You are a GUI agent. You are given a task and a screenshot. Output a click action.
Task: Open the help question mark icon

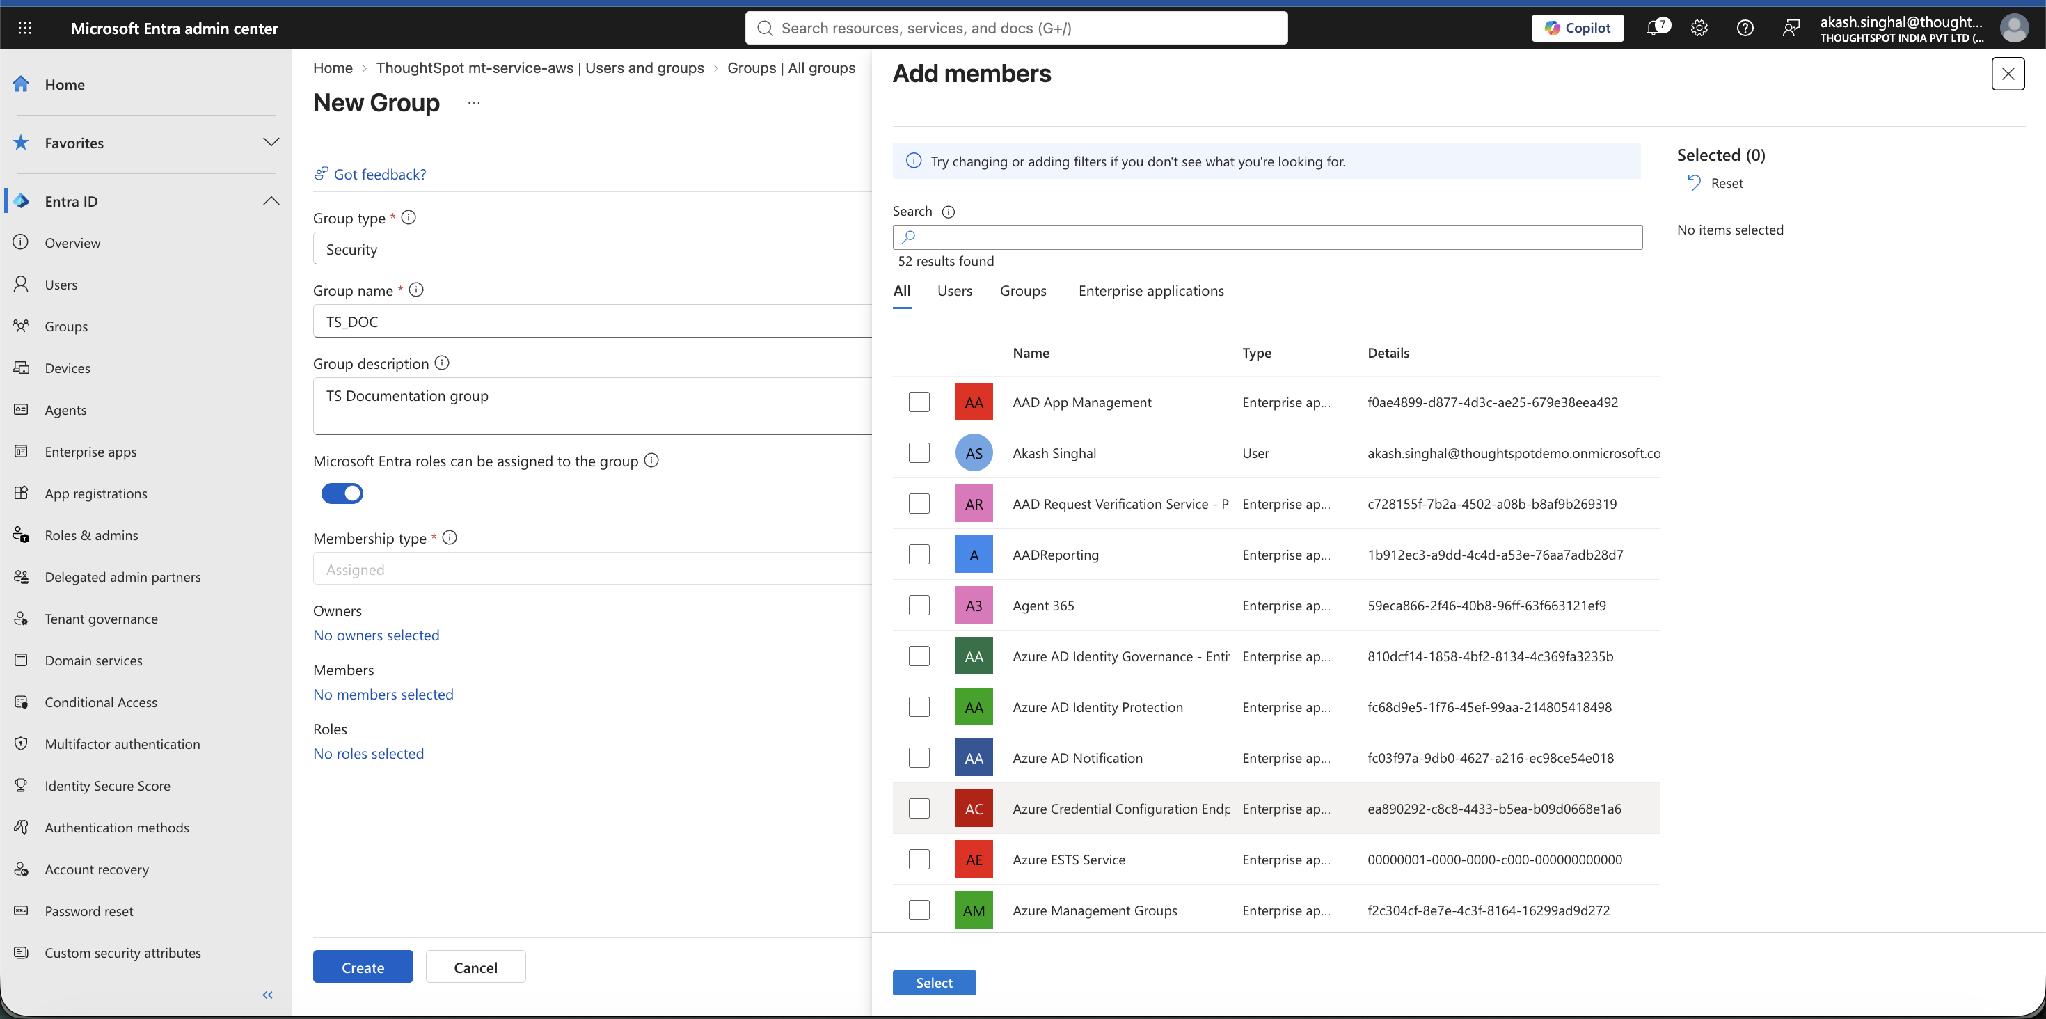click(1745, 28)
